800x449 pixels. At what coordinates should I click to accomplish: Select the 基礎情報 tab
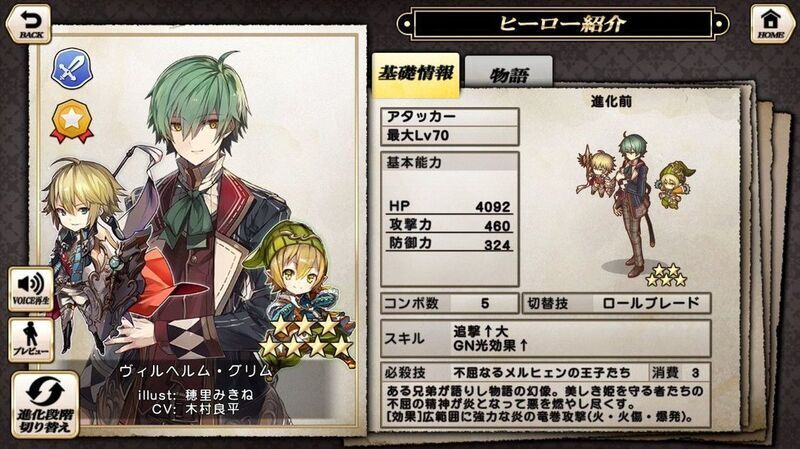[x=416, y=74]
